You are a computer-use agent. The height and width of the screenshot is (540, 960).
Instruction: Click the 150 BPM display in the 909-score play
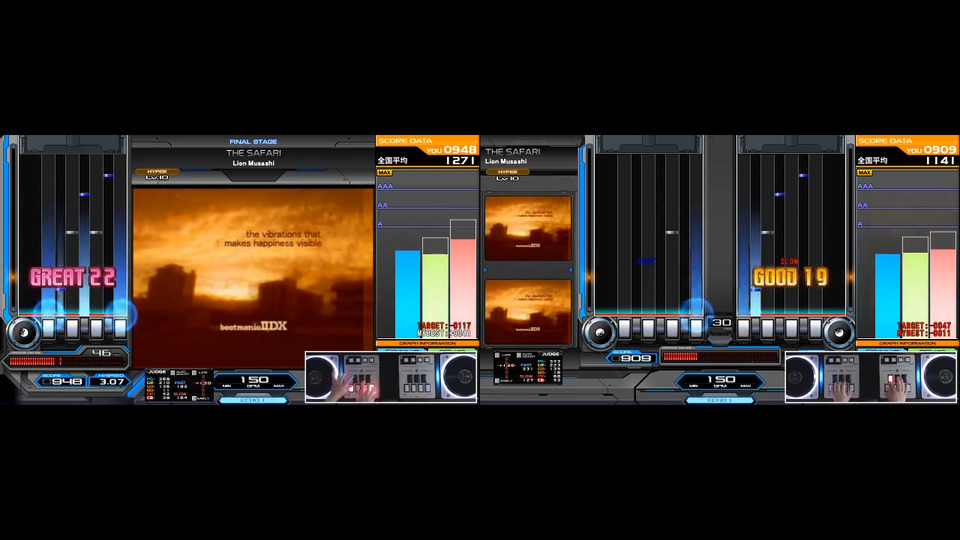(721, 381)
